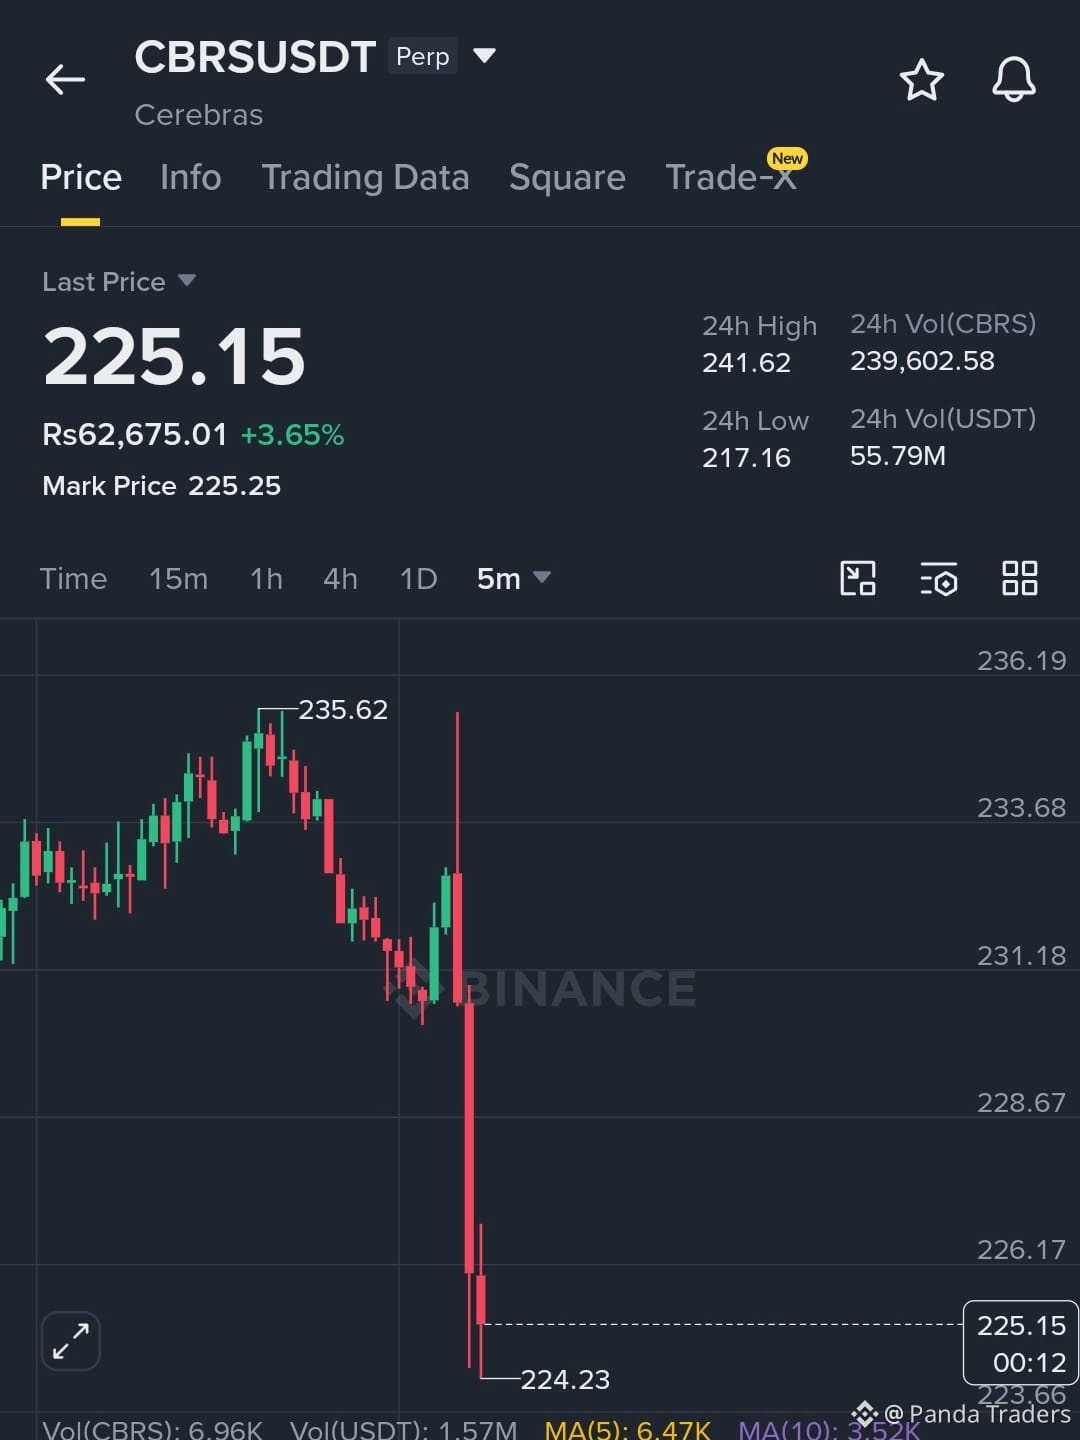Viewport: 1080px width, 1440px height.
Task: Open the grid layout icon
Action: point(1019,578)
